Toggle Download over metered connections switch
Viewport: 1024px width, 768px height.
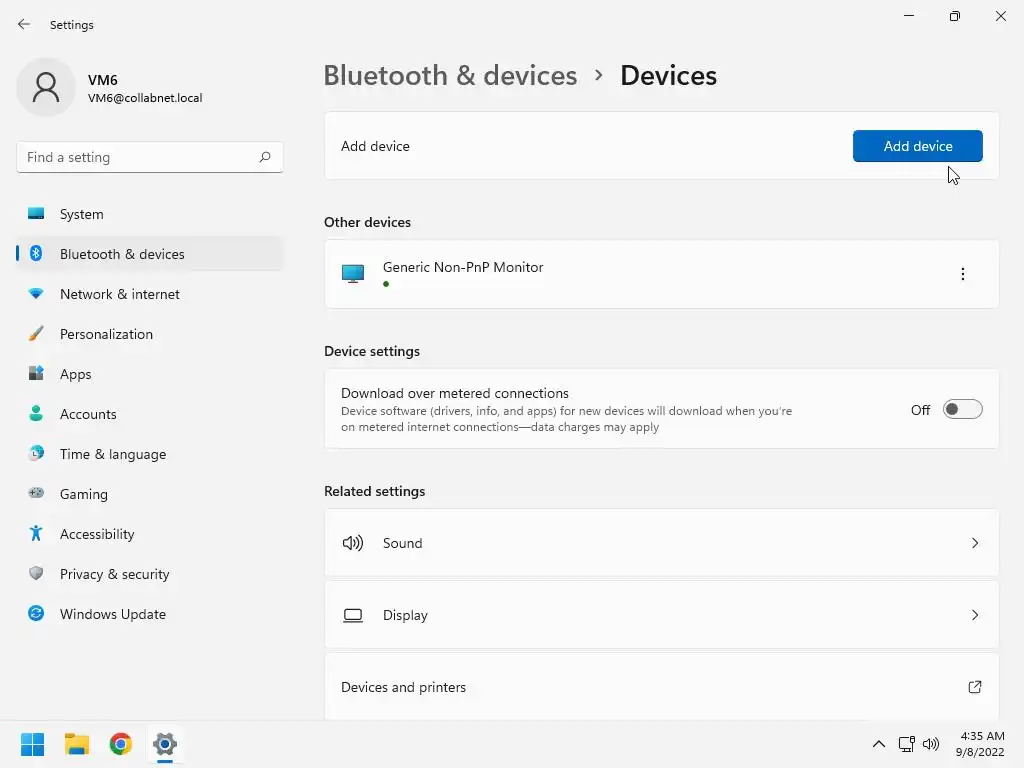[962, 410]
